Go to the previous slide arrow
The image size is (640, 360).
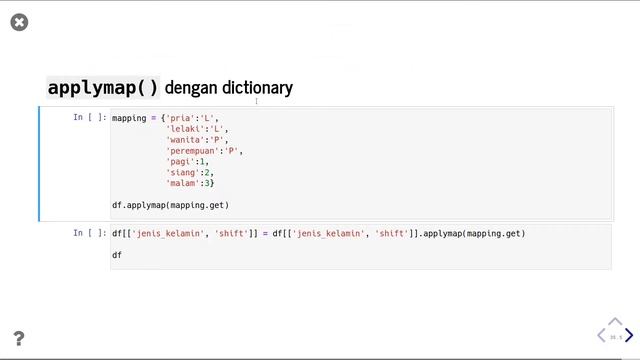[601, 335]
